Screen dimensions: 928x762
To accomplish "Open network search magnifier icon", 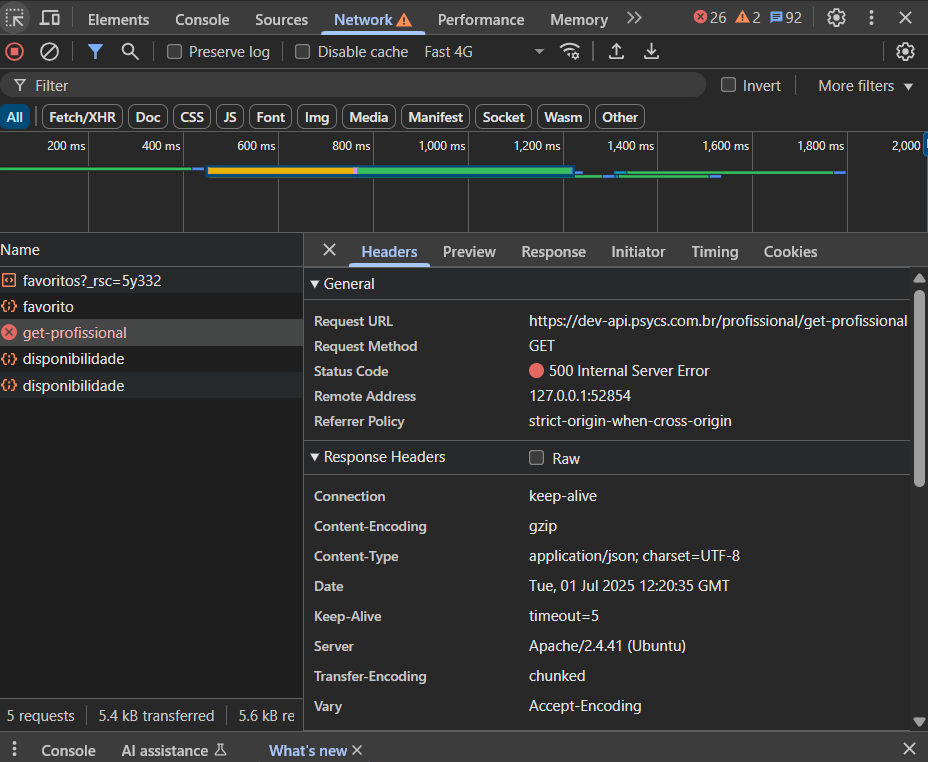I will click(129, 52).
